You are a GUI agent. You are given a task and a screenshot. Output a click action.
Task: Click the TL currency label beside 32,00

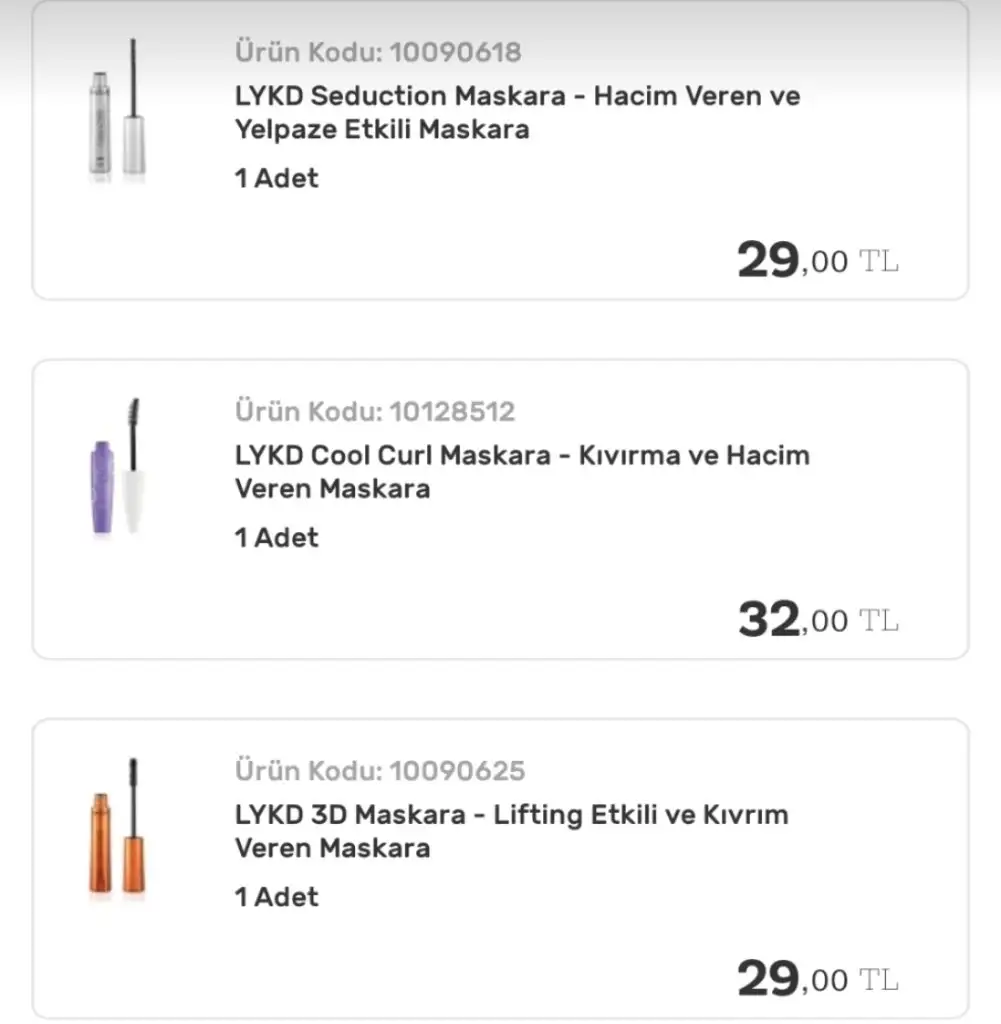coord(879,621)
